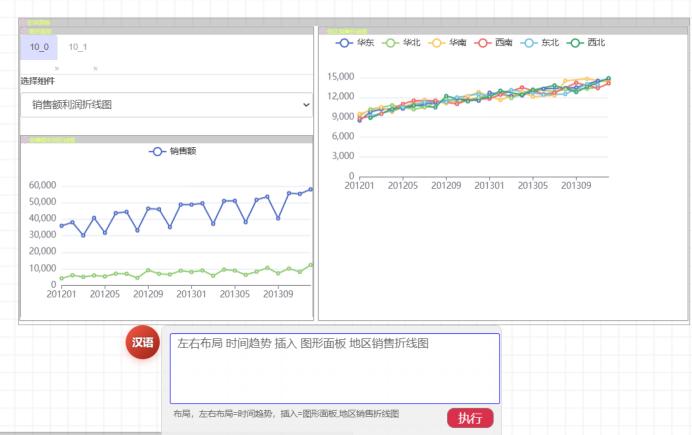Click the last blue data point of 销售额 line
Screen dimensions: 692x435
click(311, 189)
